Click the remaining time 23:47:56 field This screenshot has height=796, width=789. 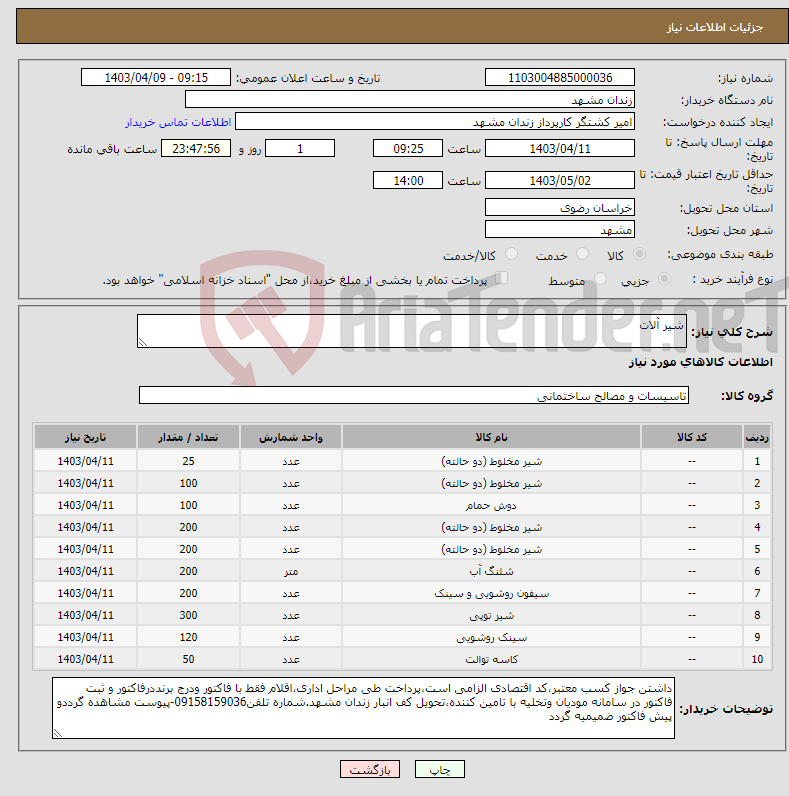click(196, 148)
